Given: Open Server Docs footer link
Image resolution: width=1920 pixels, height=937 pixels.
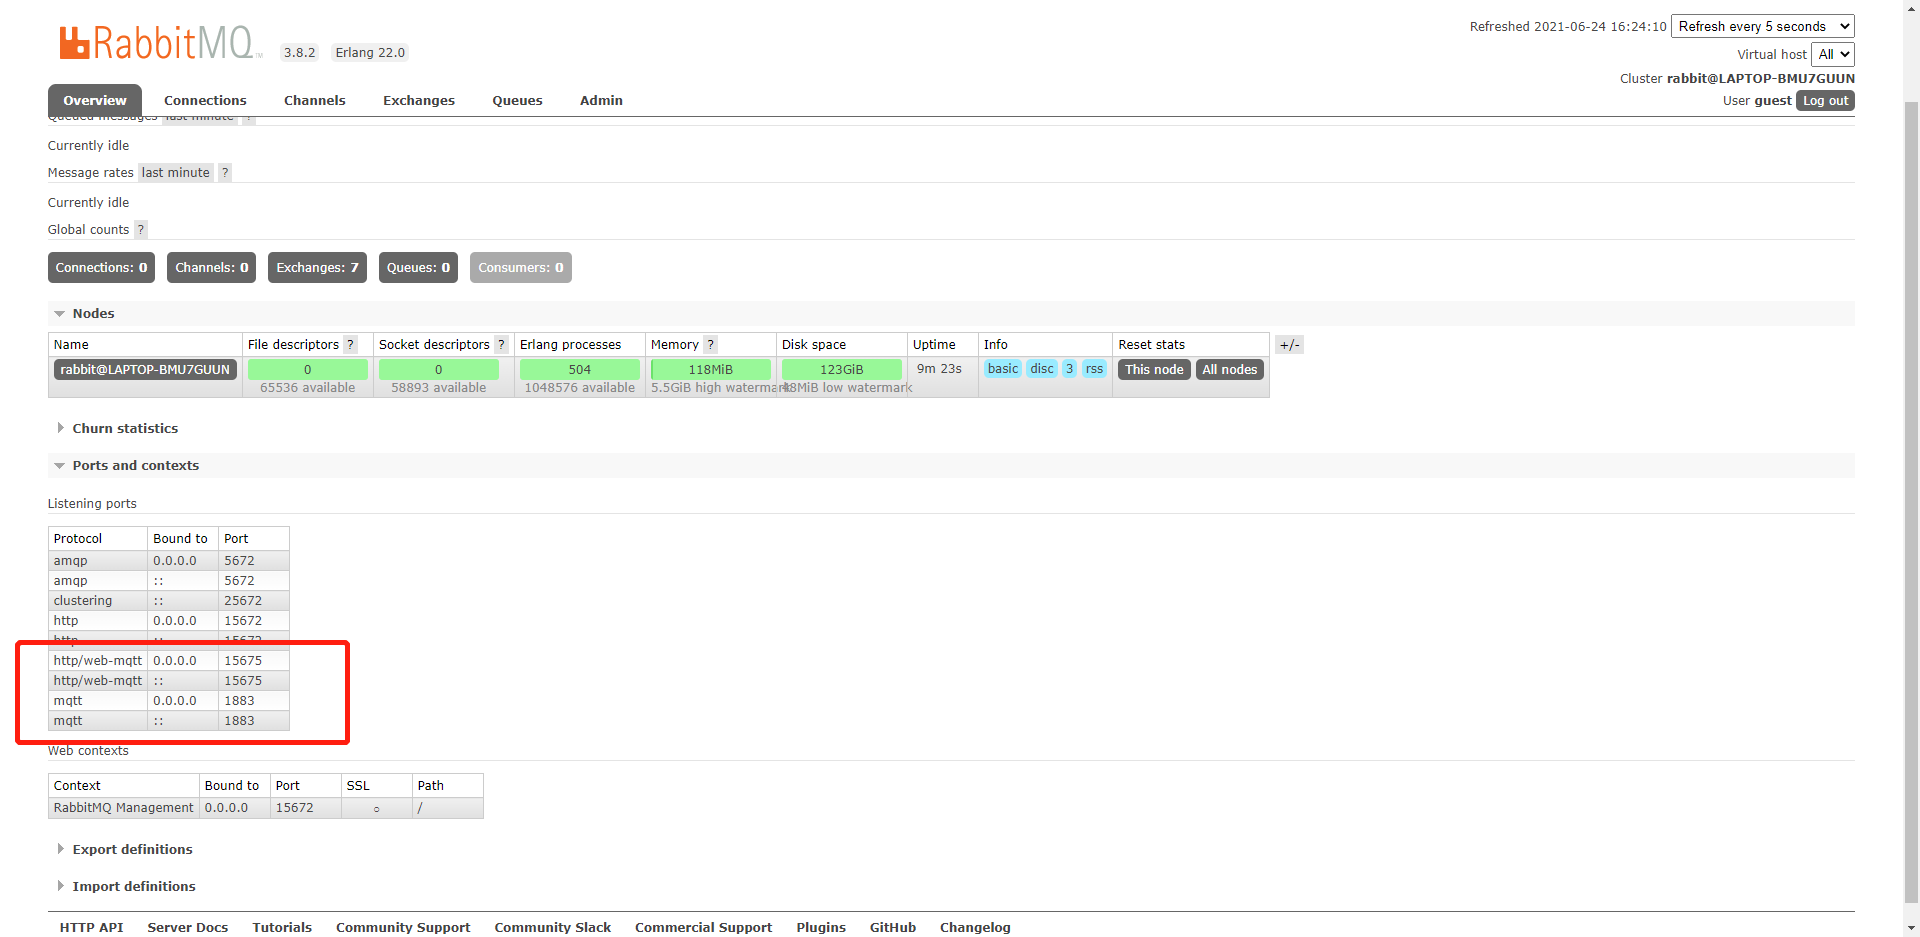Looking at the screenshot, I should click(x=188, y=928).
